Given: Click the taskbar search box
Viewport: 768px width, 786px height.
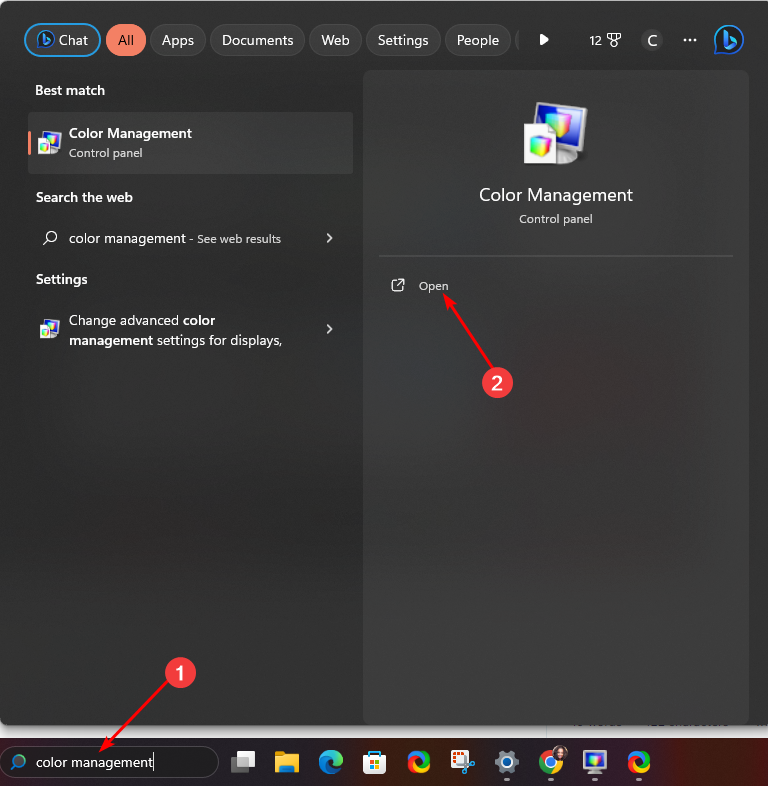Looking at the screenshot, I should pyautogui.click(x=110, y=762).
